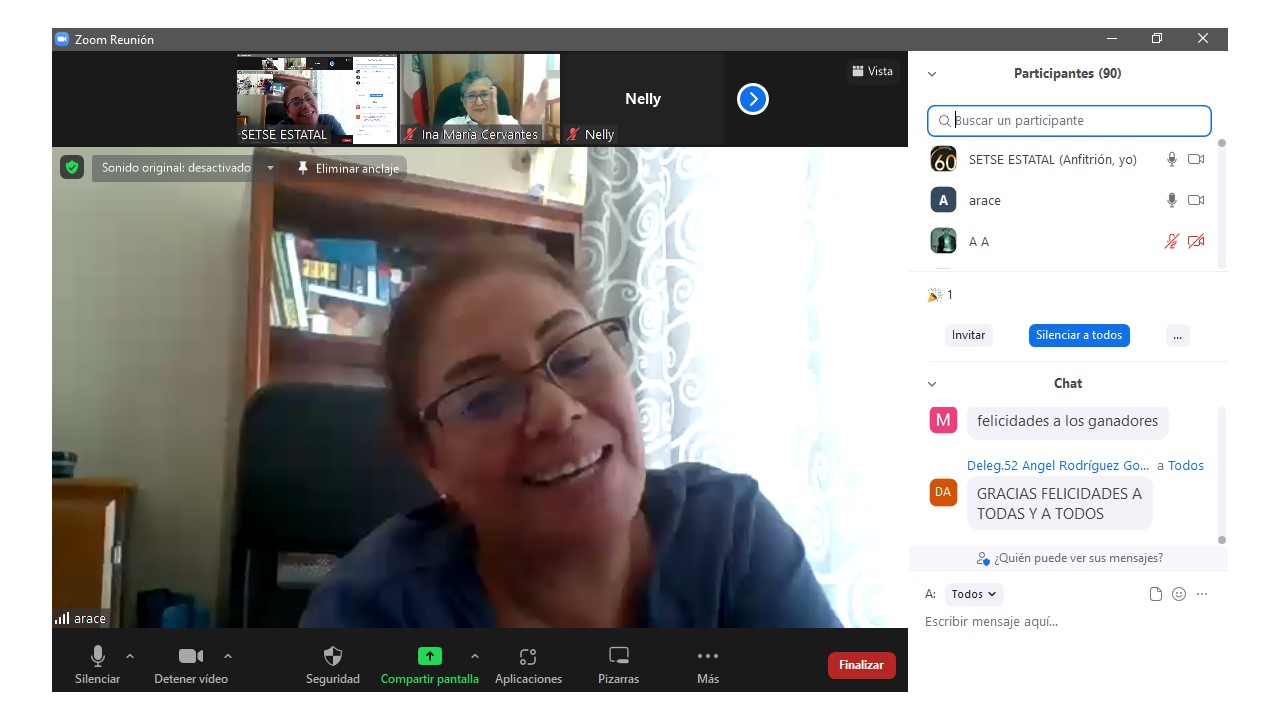Click the Todos recipient link in chat message

(1186, 465)
